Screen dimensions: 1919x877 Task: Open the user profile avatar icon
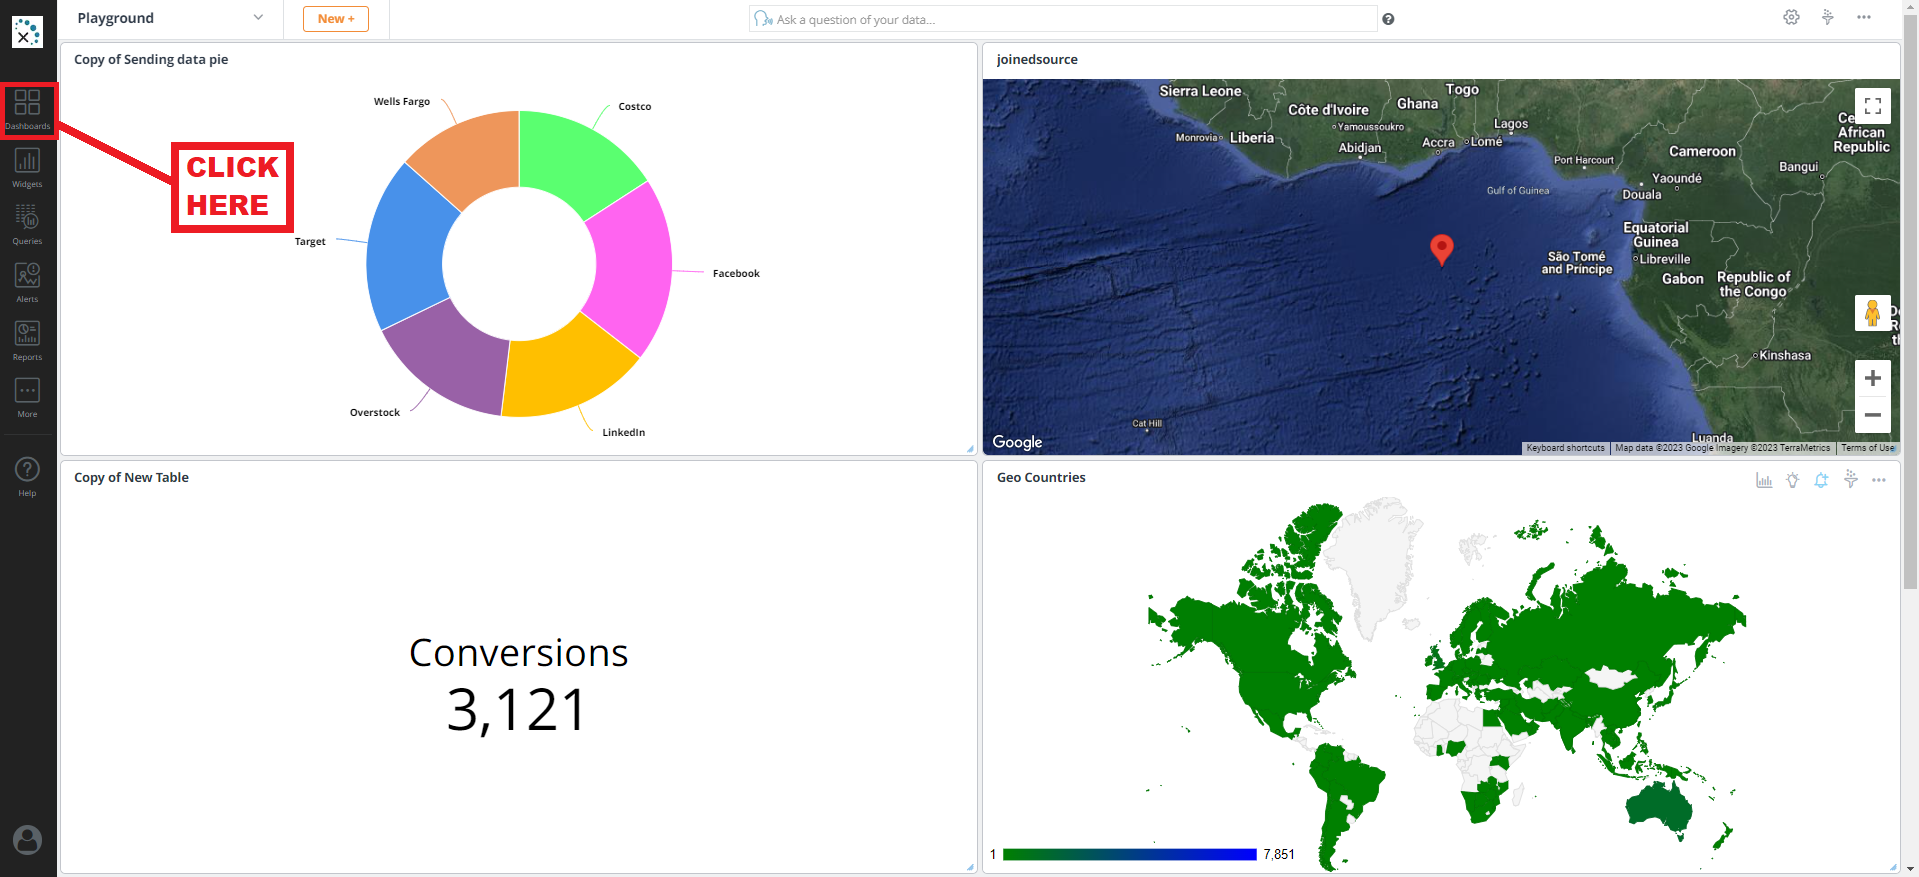click(x=27, y=840)
